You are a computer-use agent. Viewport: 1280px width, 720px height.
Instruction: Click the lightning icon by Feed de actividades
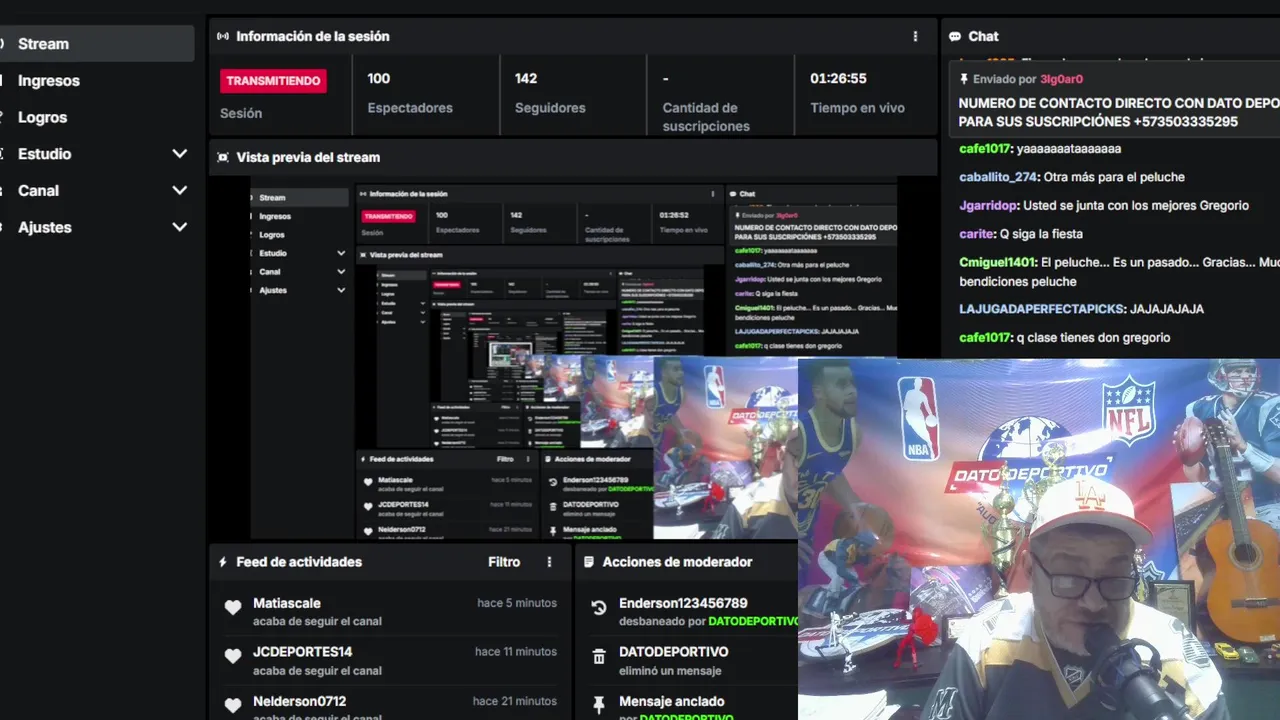click(223, 562)
